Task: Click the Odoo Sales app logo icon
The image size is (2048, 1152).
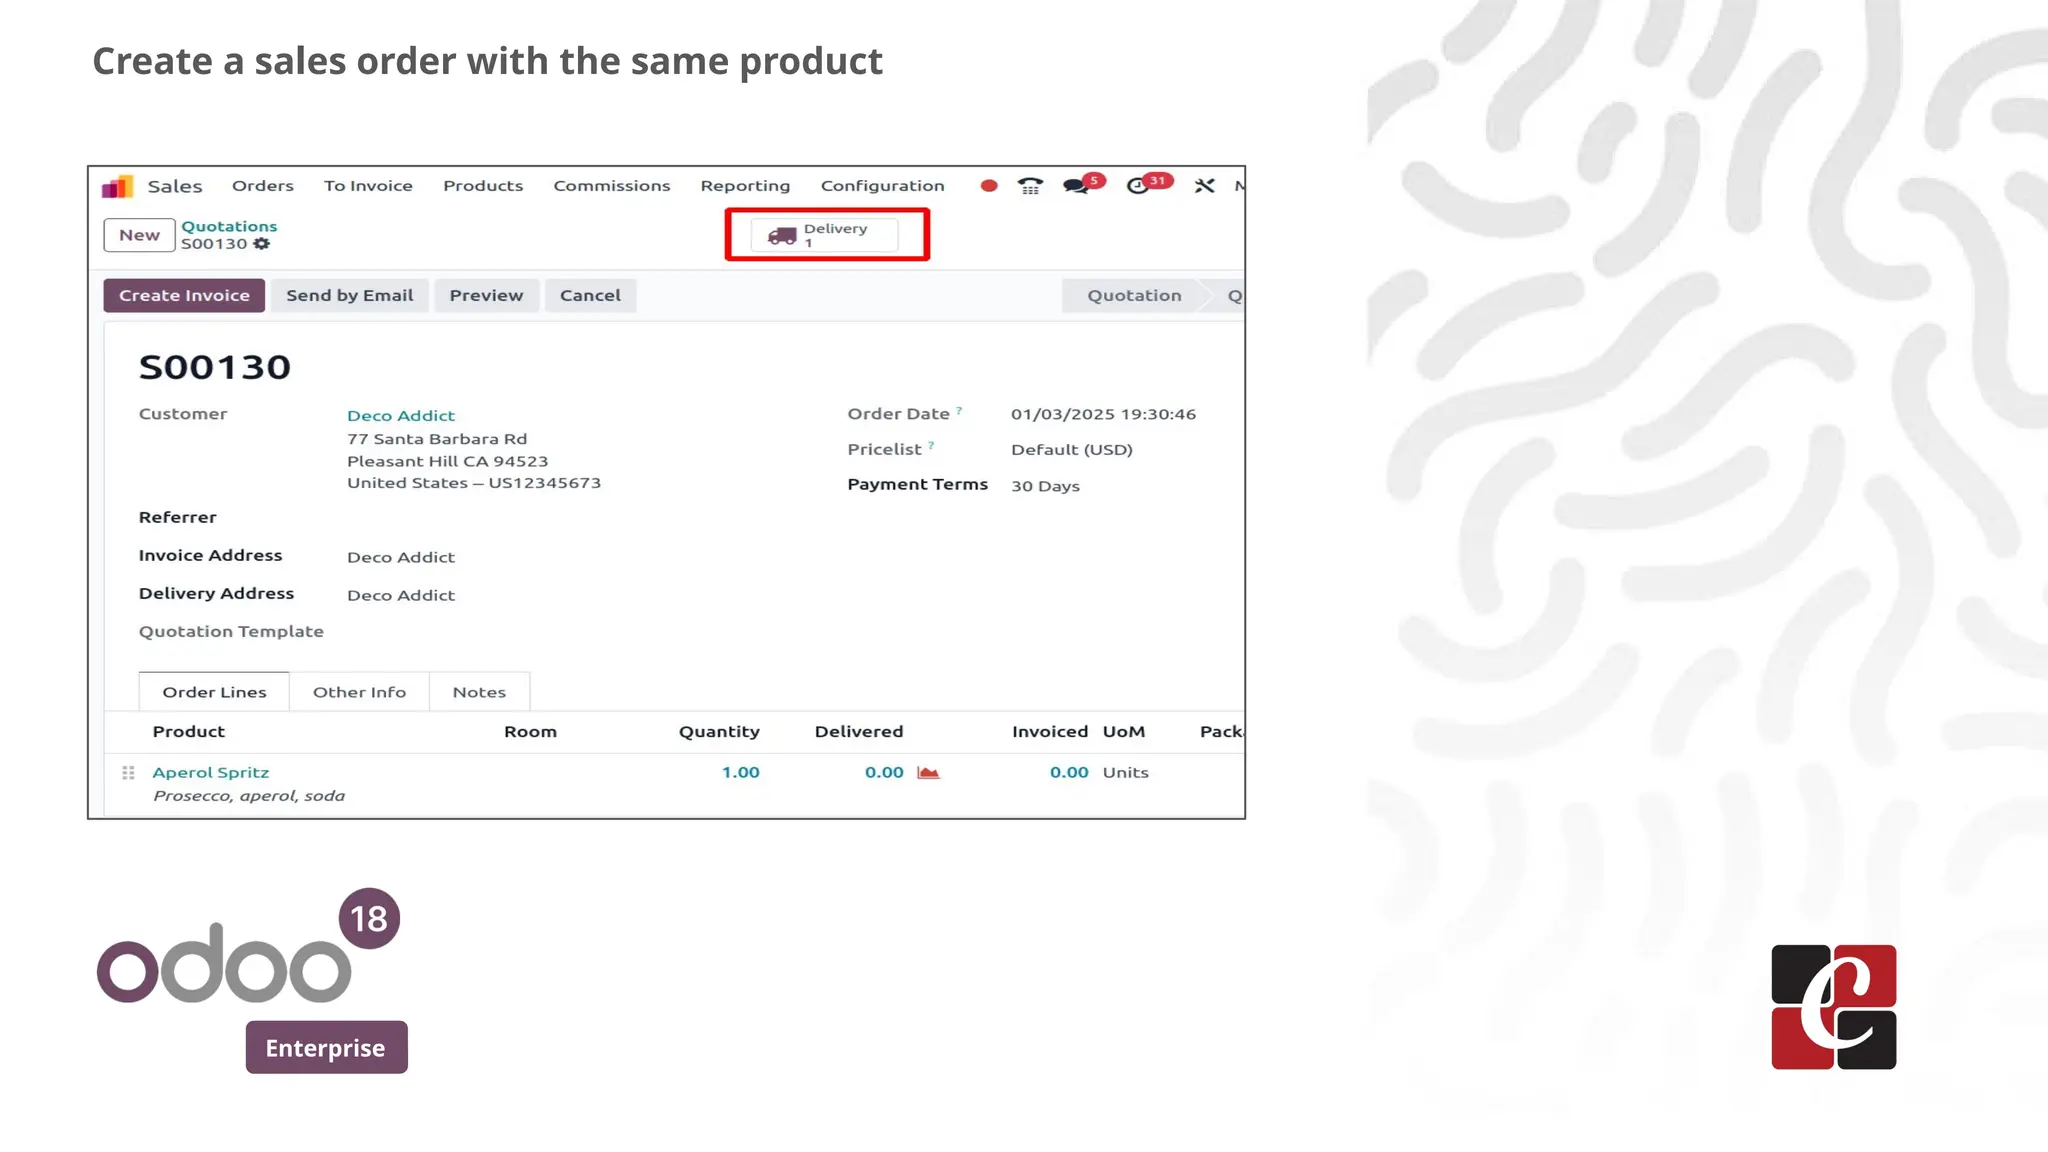Action: click(118, 186)
